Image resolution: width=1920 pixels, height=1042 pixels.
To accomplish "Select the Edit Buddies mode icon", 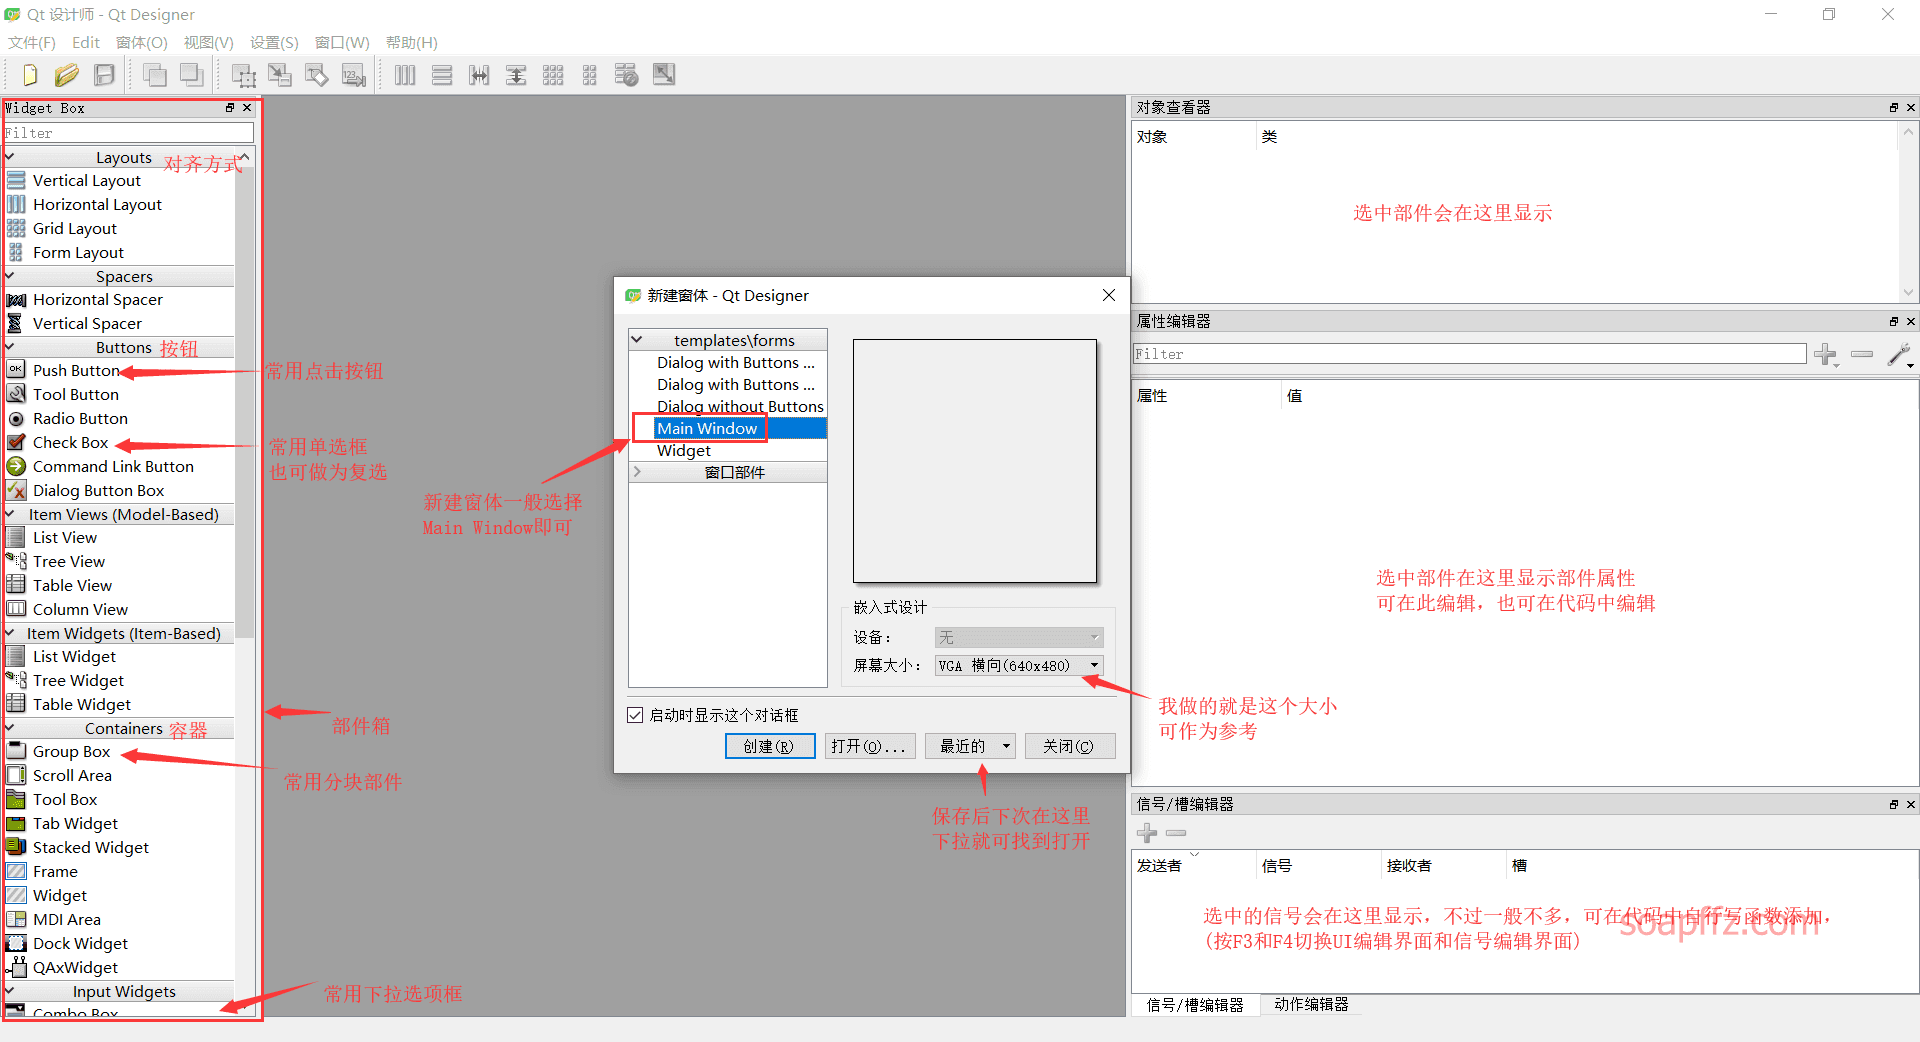I will [x=317, y=75].
